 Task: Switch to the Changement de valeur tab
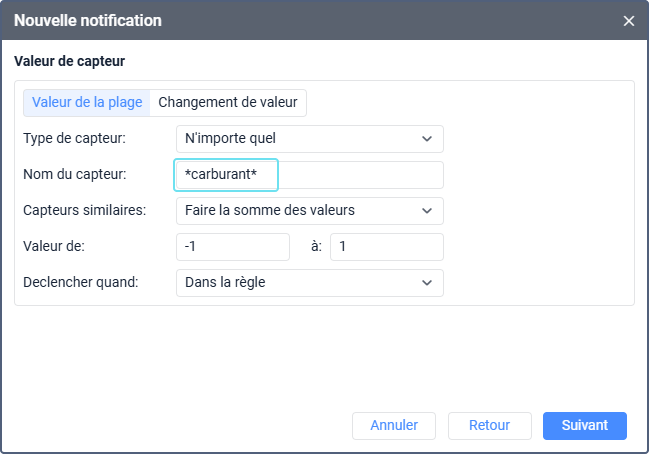229,103
